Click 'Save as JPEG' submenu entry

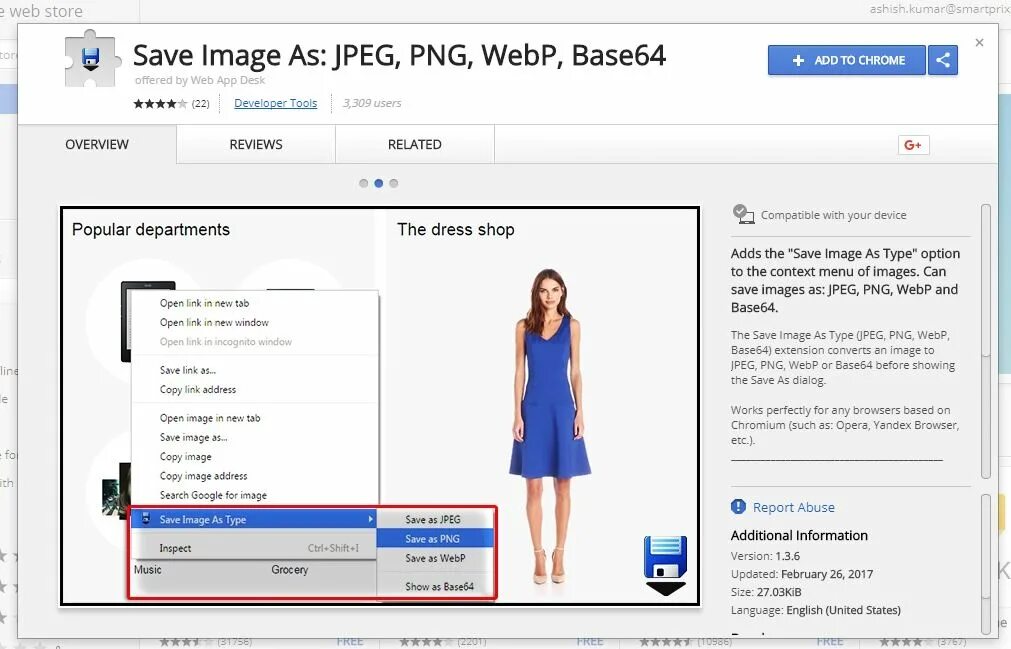[x=435, y=519]
